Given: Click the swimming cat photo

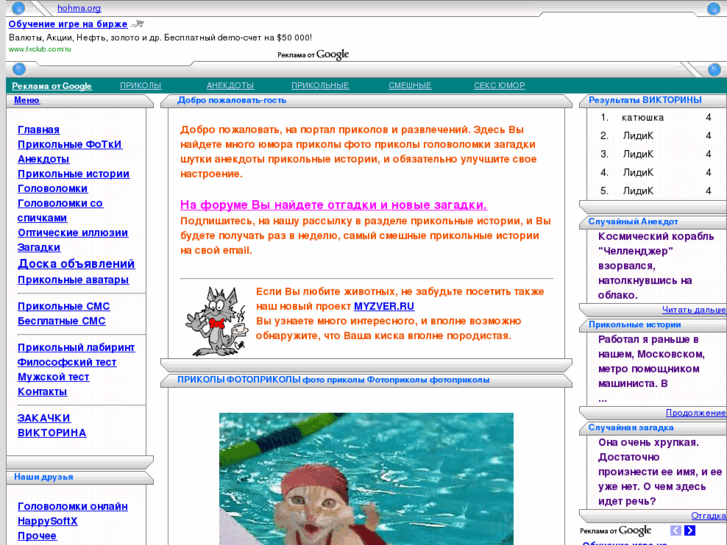Looking at the screenshot, I should pos(366,479).
